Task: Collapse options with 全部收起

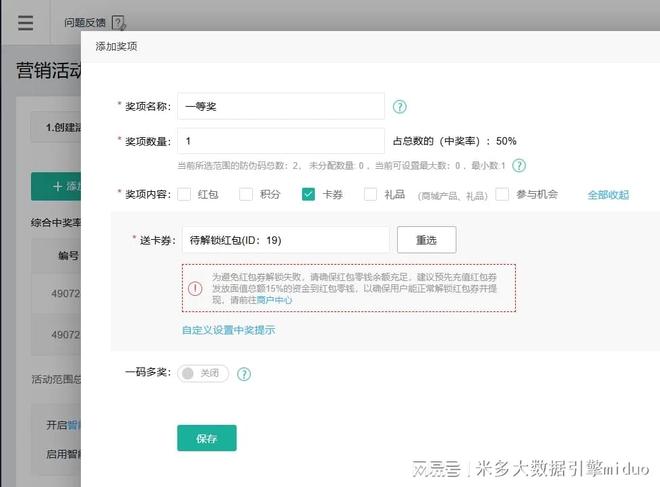Action: (608, 195)
